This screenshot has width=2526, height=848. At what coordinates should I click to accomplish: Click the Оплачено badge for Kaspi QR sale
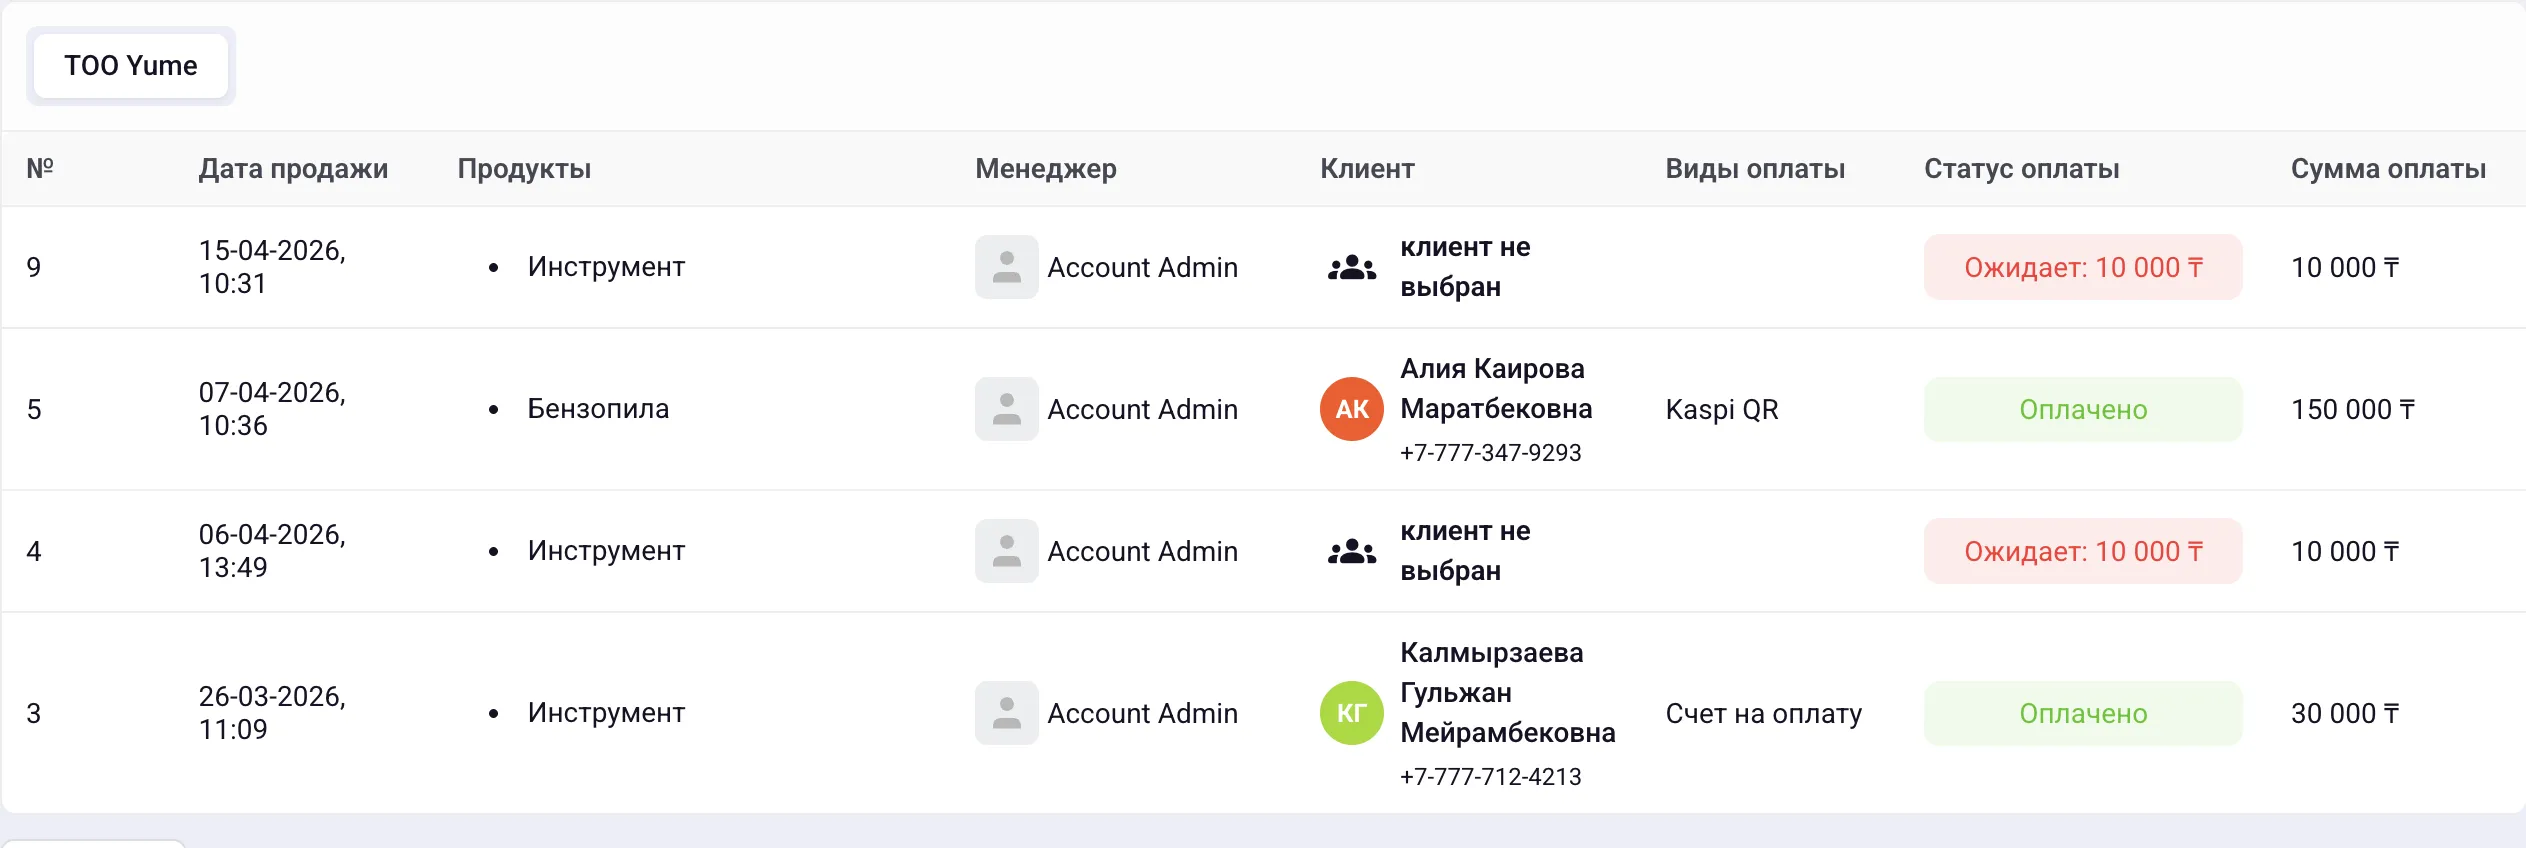[2083, 409]
